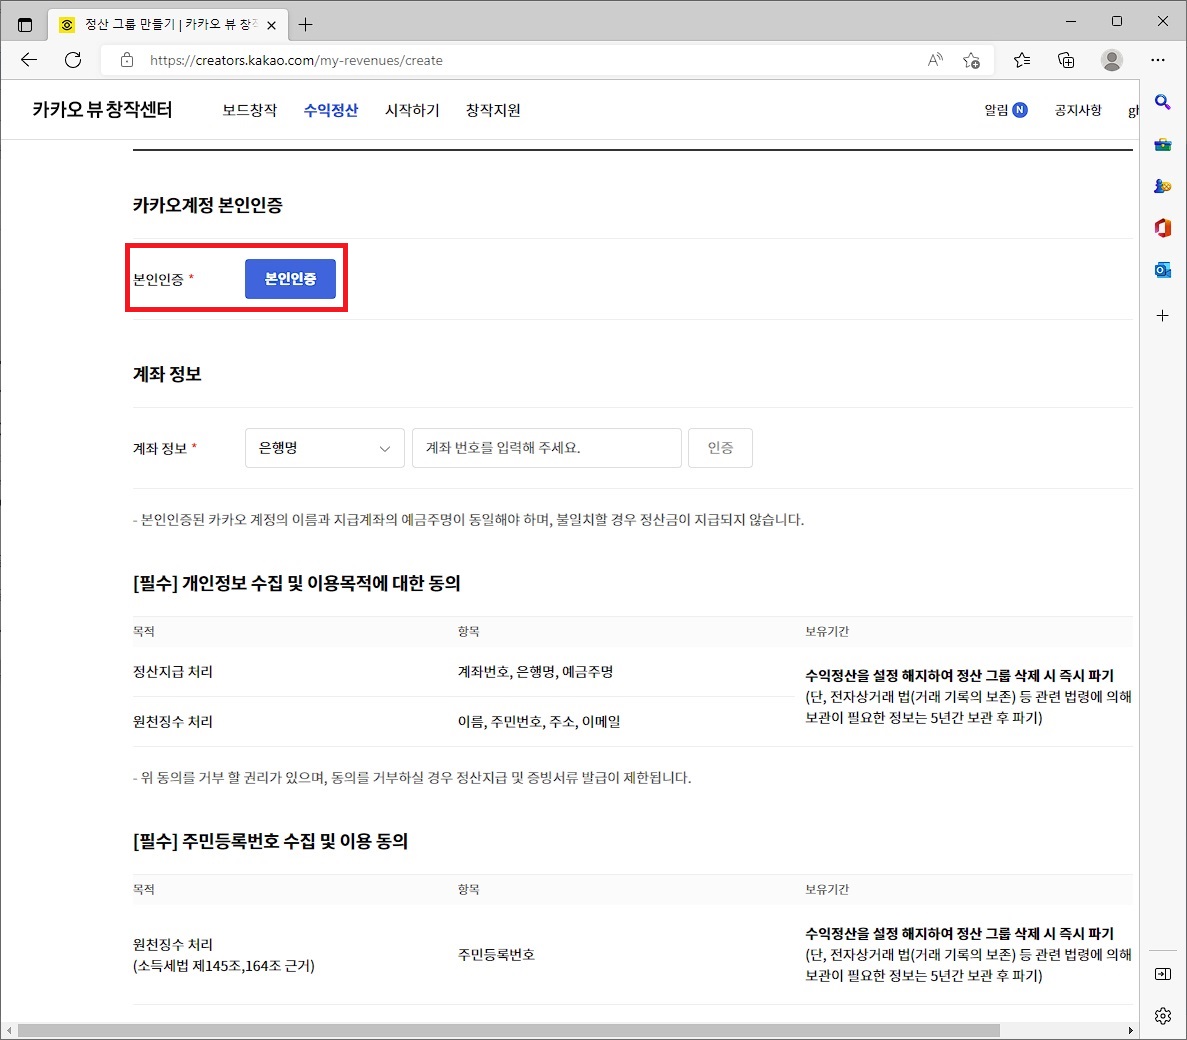This screenshot has height=1040, width=1187.
Task: Reload the page with refresh icon
Action: [73, 60]
